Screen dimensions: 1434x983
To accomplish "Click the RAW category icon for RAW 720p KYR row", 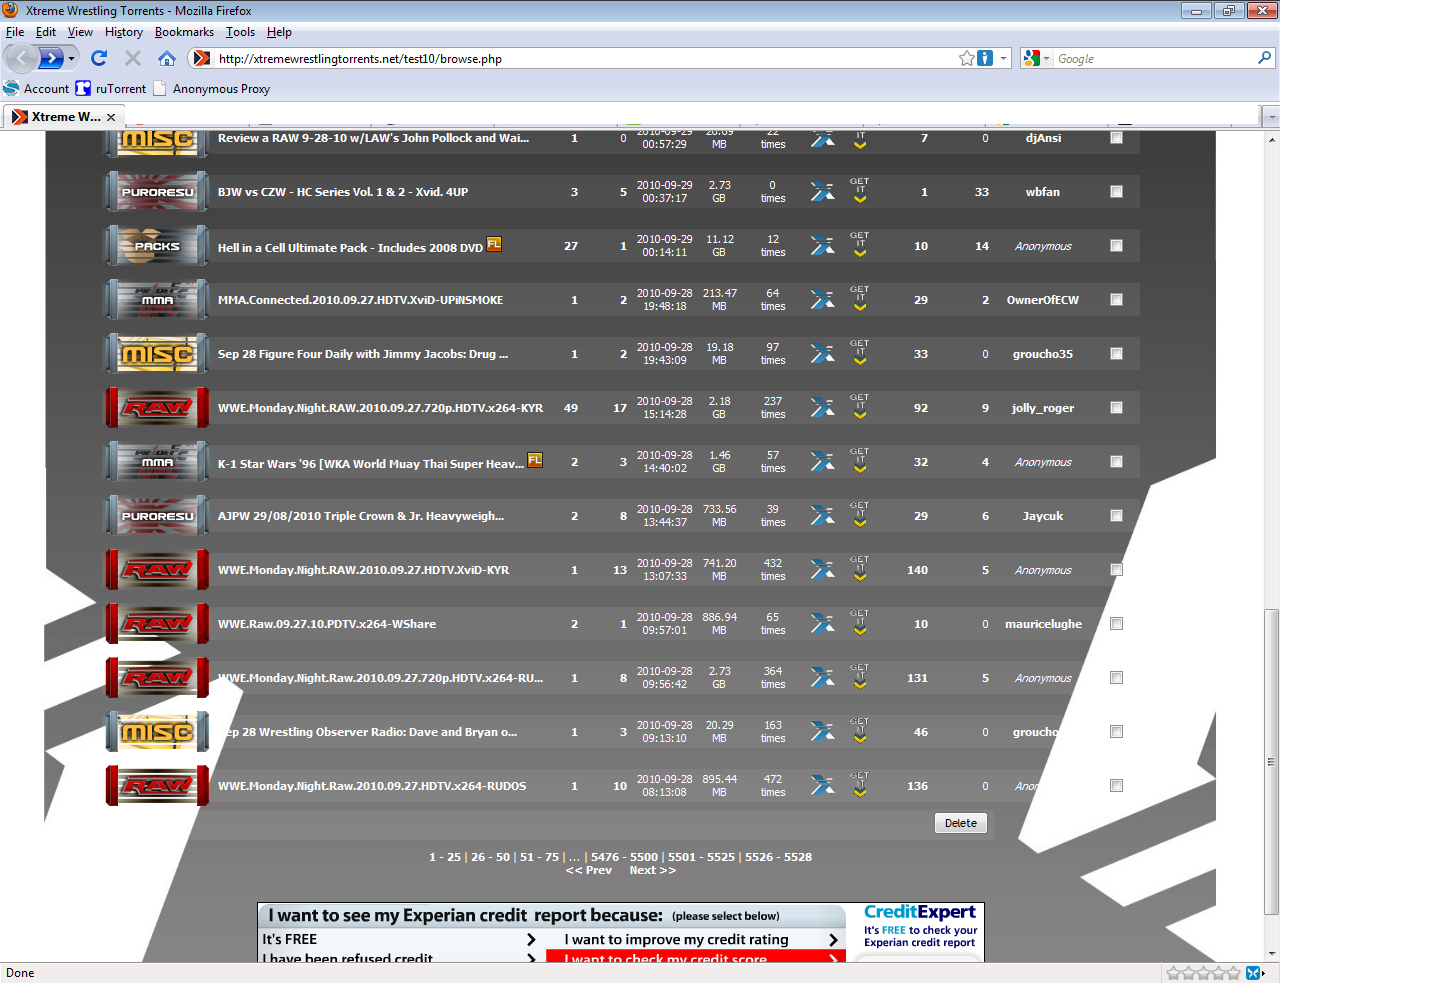I will pos(157,408).
